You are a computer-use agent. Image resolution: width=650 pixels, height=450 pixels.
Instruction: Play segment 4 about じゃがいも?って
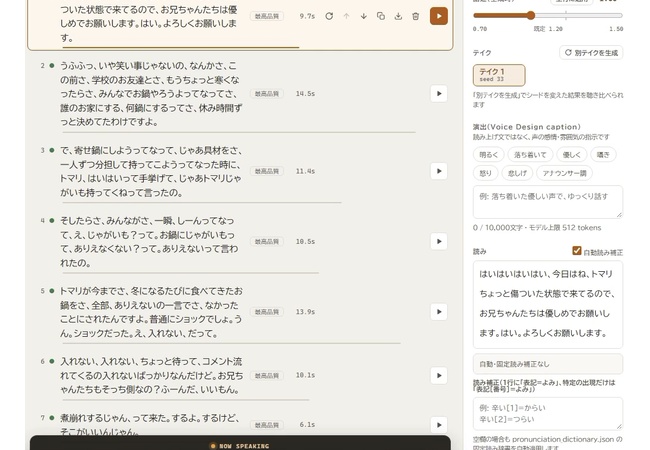439,242
